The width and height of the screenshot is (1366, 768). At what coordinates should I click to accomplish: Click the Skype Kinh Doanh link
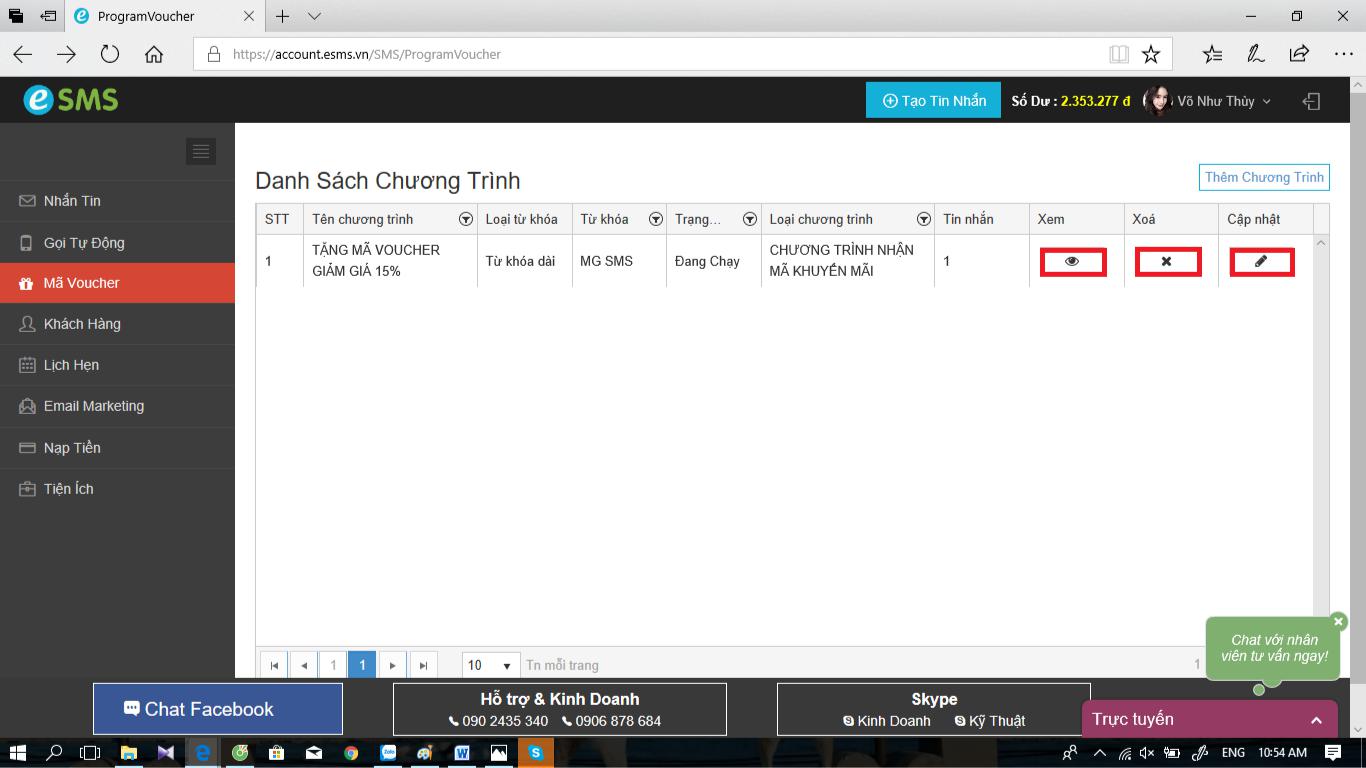point(887,721)
